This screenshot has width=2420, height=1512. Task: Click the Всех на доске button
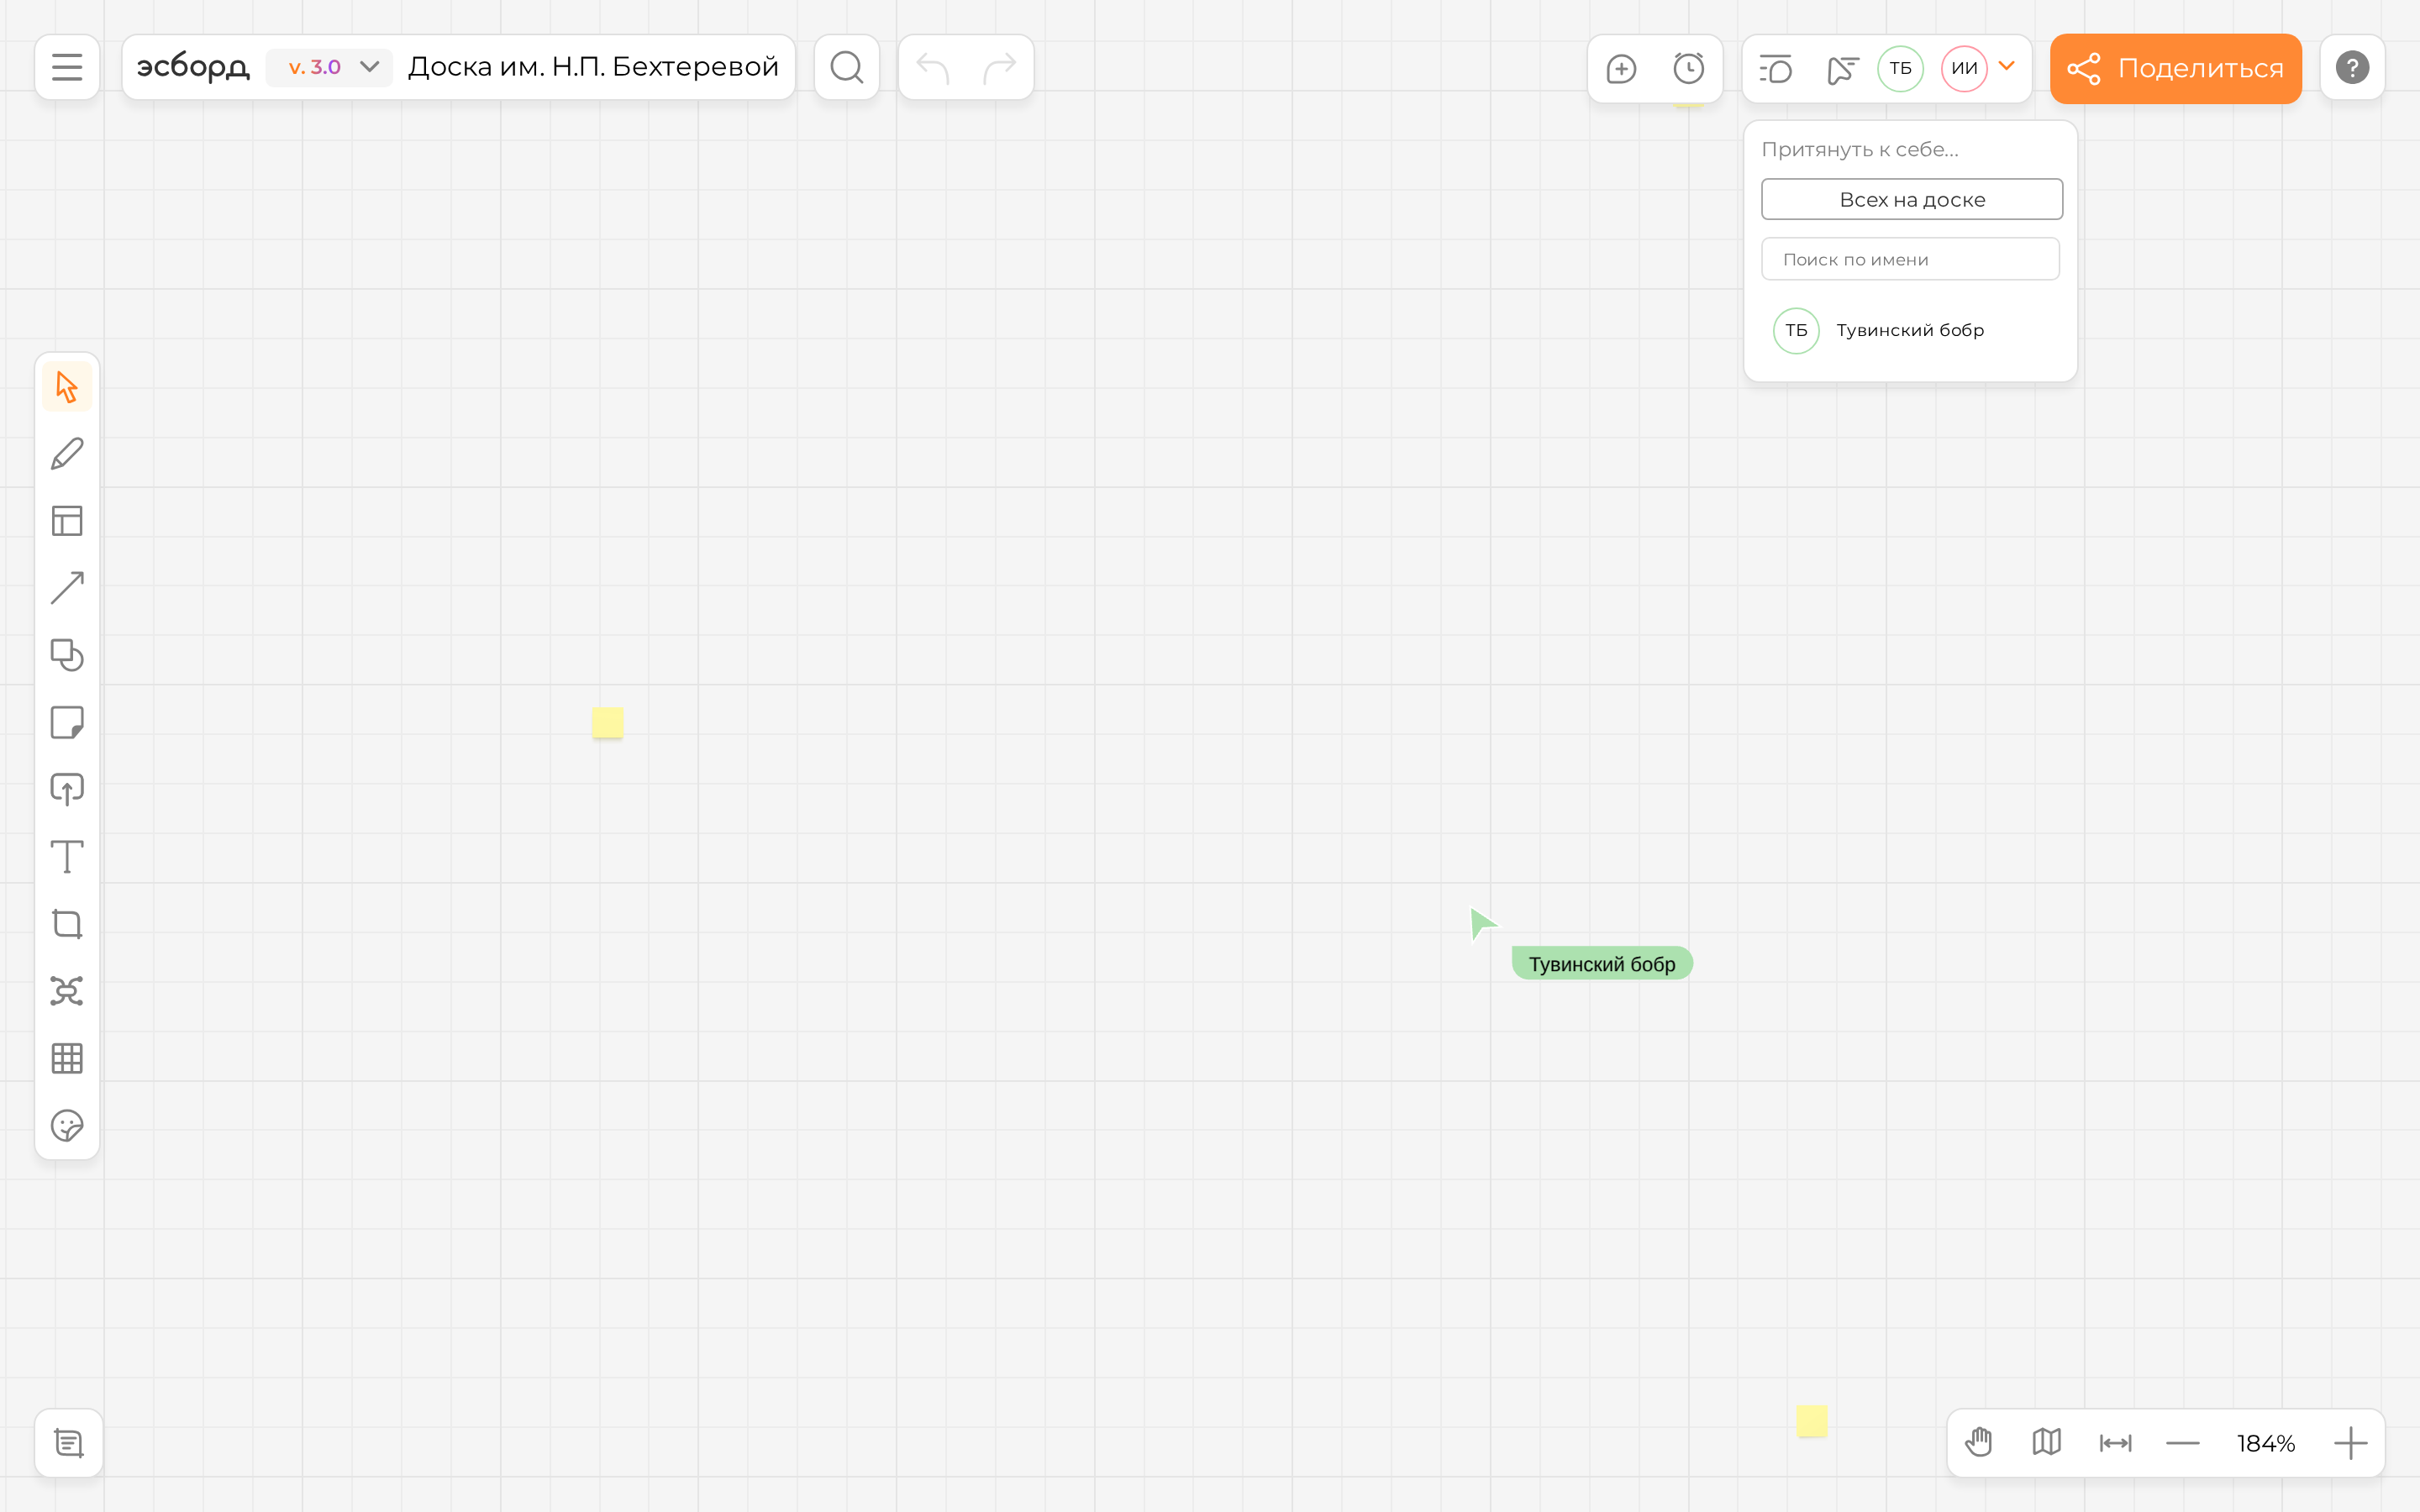click(1912, 199)
